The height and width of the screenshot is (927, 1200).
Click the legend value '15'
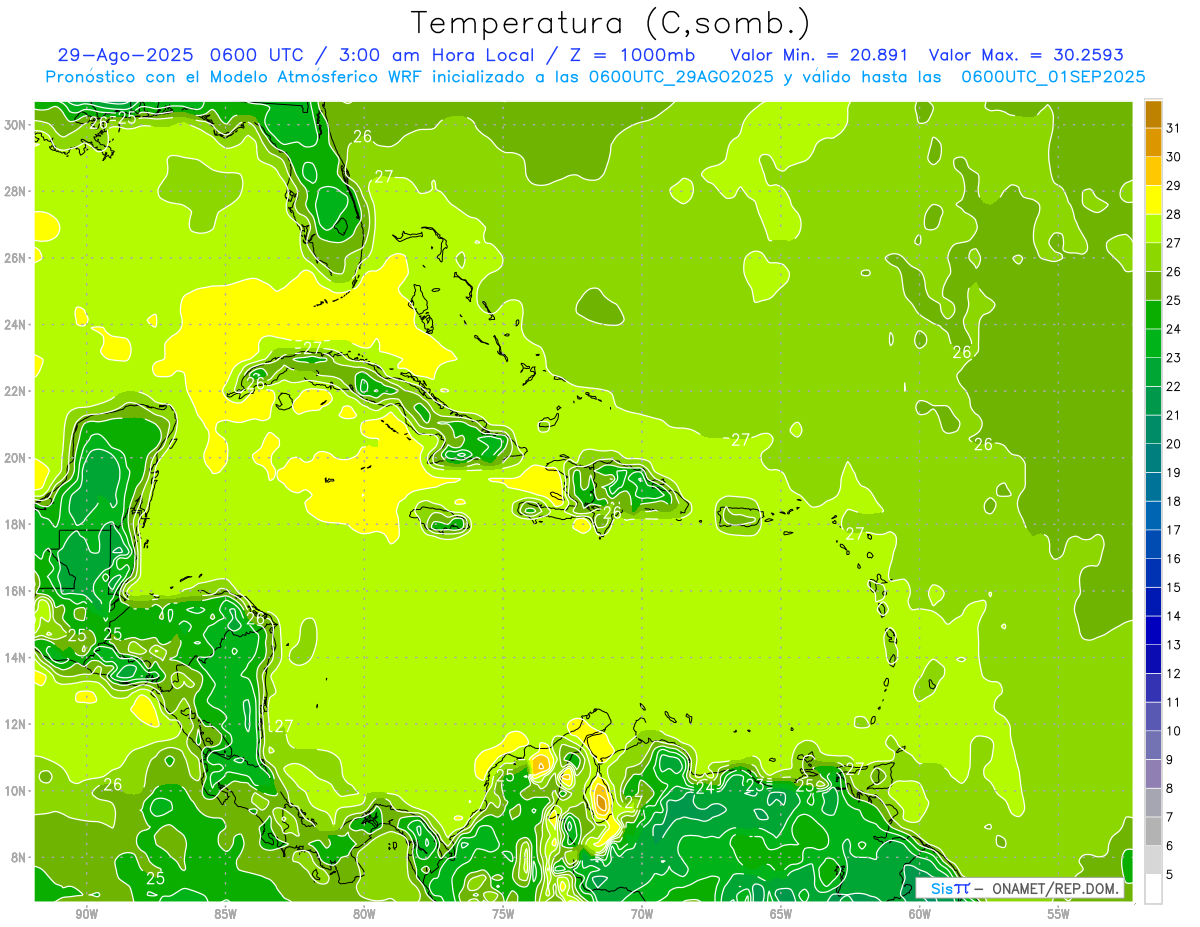[x=1174, y=588]
